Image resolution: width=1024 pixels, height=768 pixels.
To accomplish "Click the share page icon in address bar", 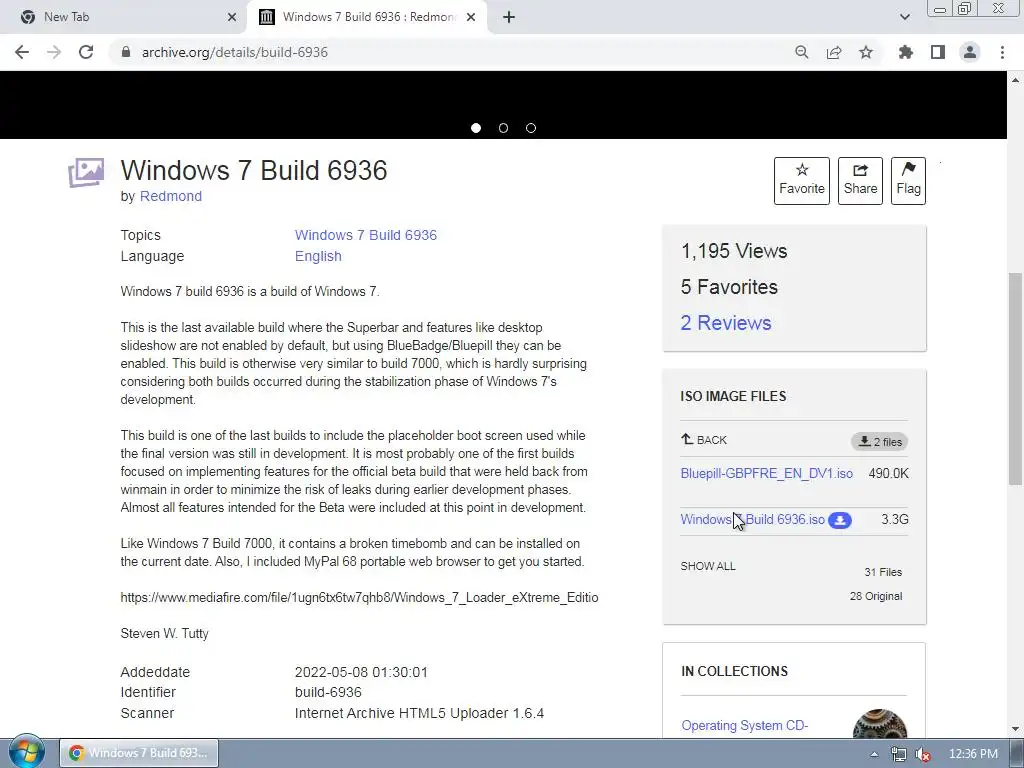I will pos(834,52).
